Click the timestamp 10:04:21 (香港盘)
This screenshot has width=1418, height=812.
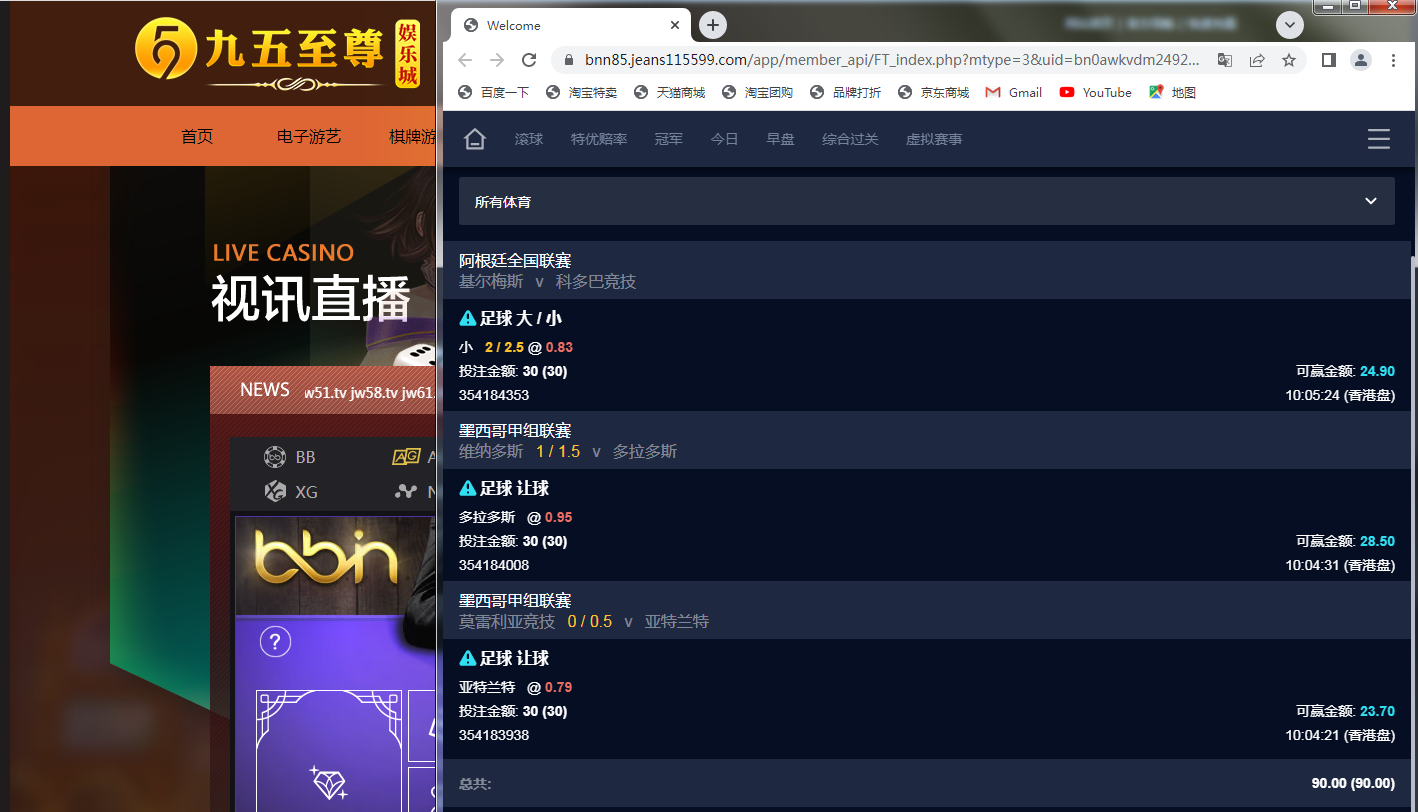(1340, 735)
